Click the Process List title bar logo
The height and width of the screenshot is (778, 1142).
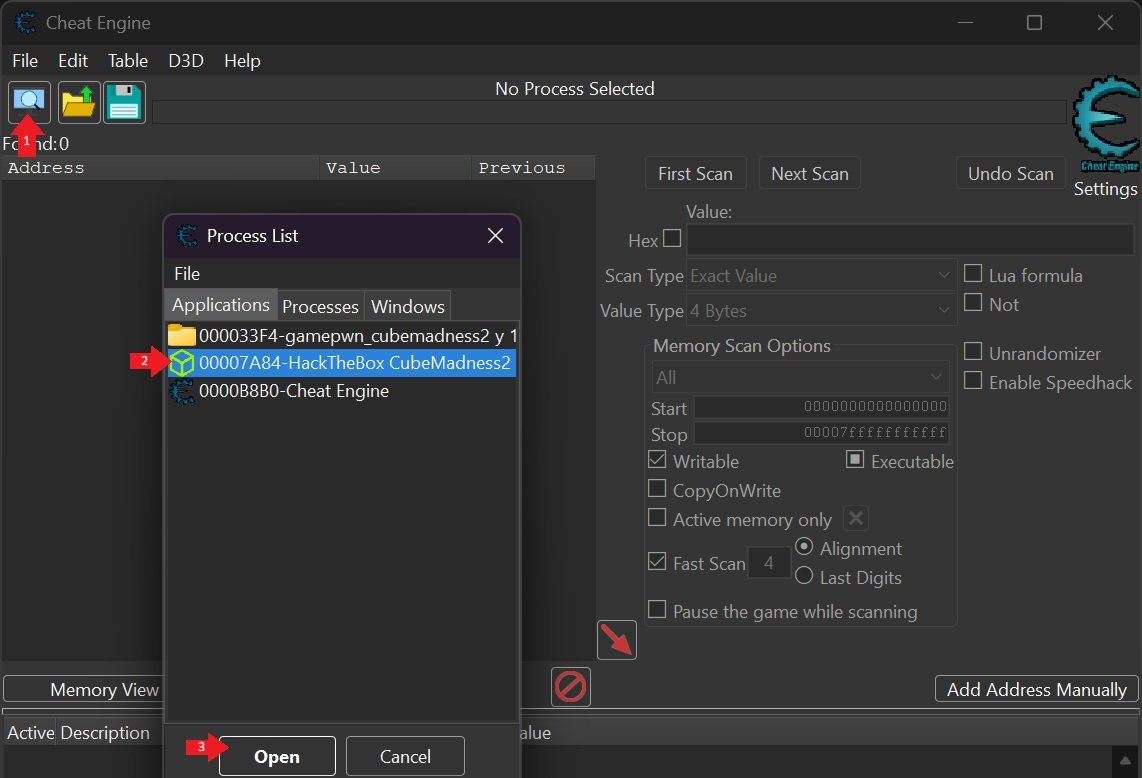187,235
